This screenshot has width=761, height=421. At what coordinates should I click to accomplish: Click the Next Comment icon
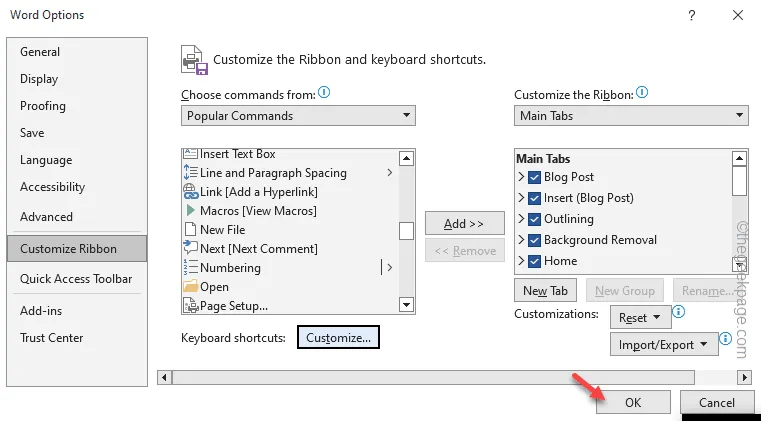[x=190, y=248]
